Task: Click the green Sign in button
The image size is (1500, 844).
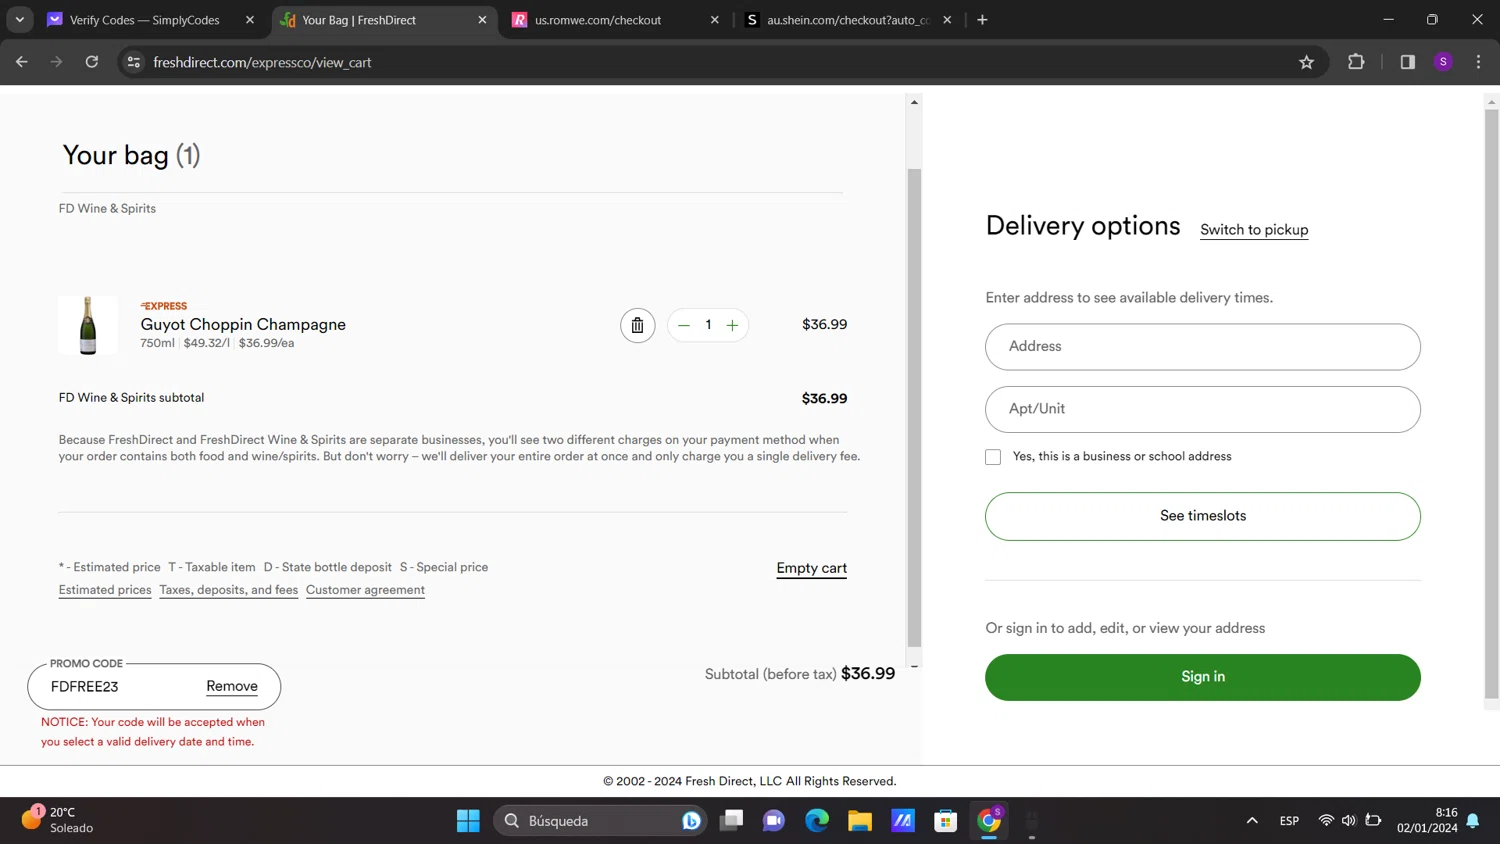Action: (x=1202, y=677)
